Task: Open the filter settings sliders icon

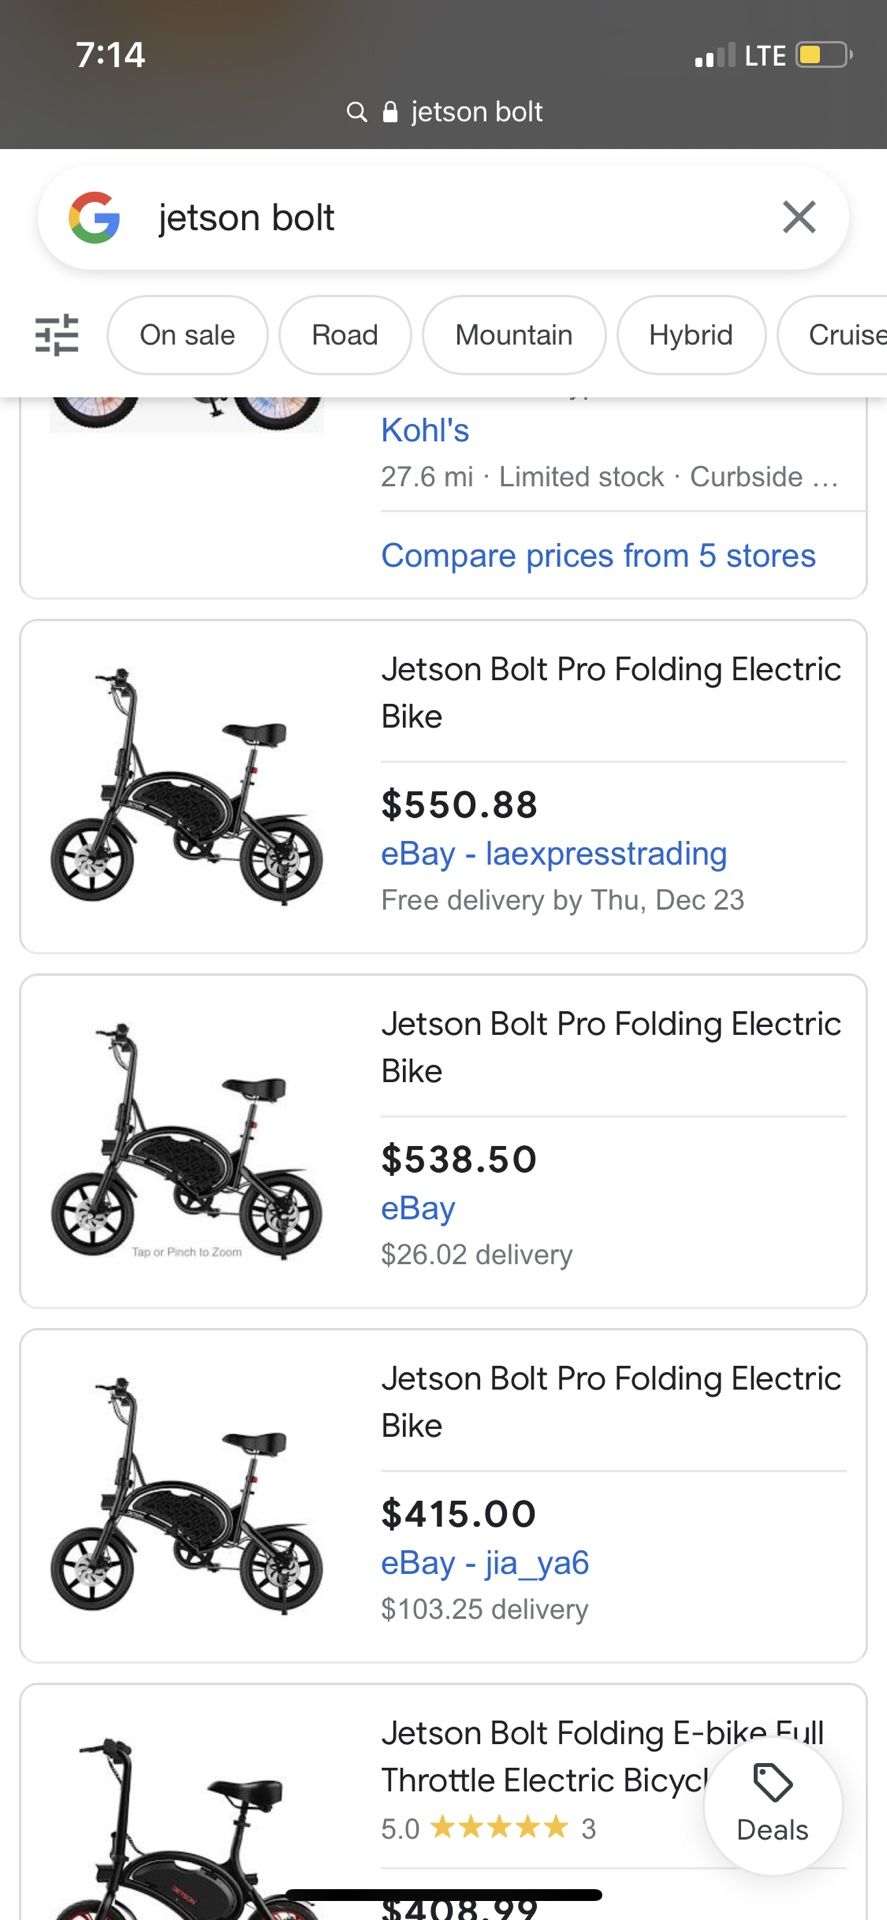Action: coord(56,335)
